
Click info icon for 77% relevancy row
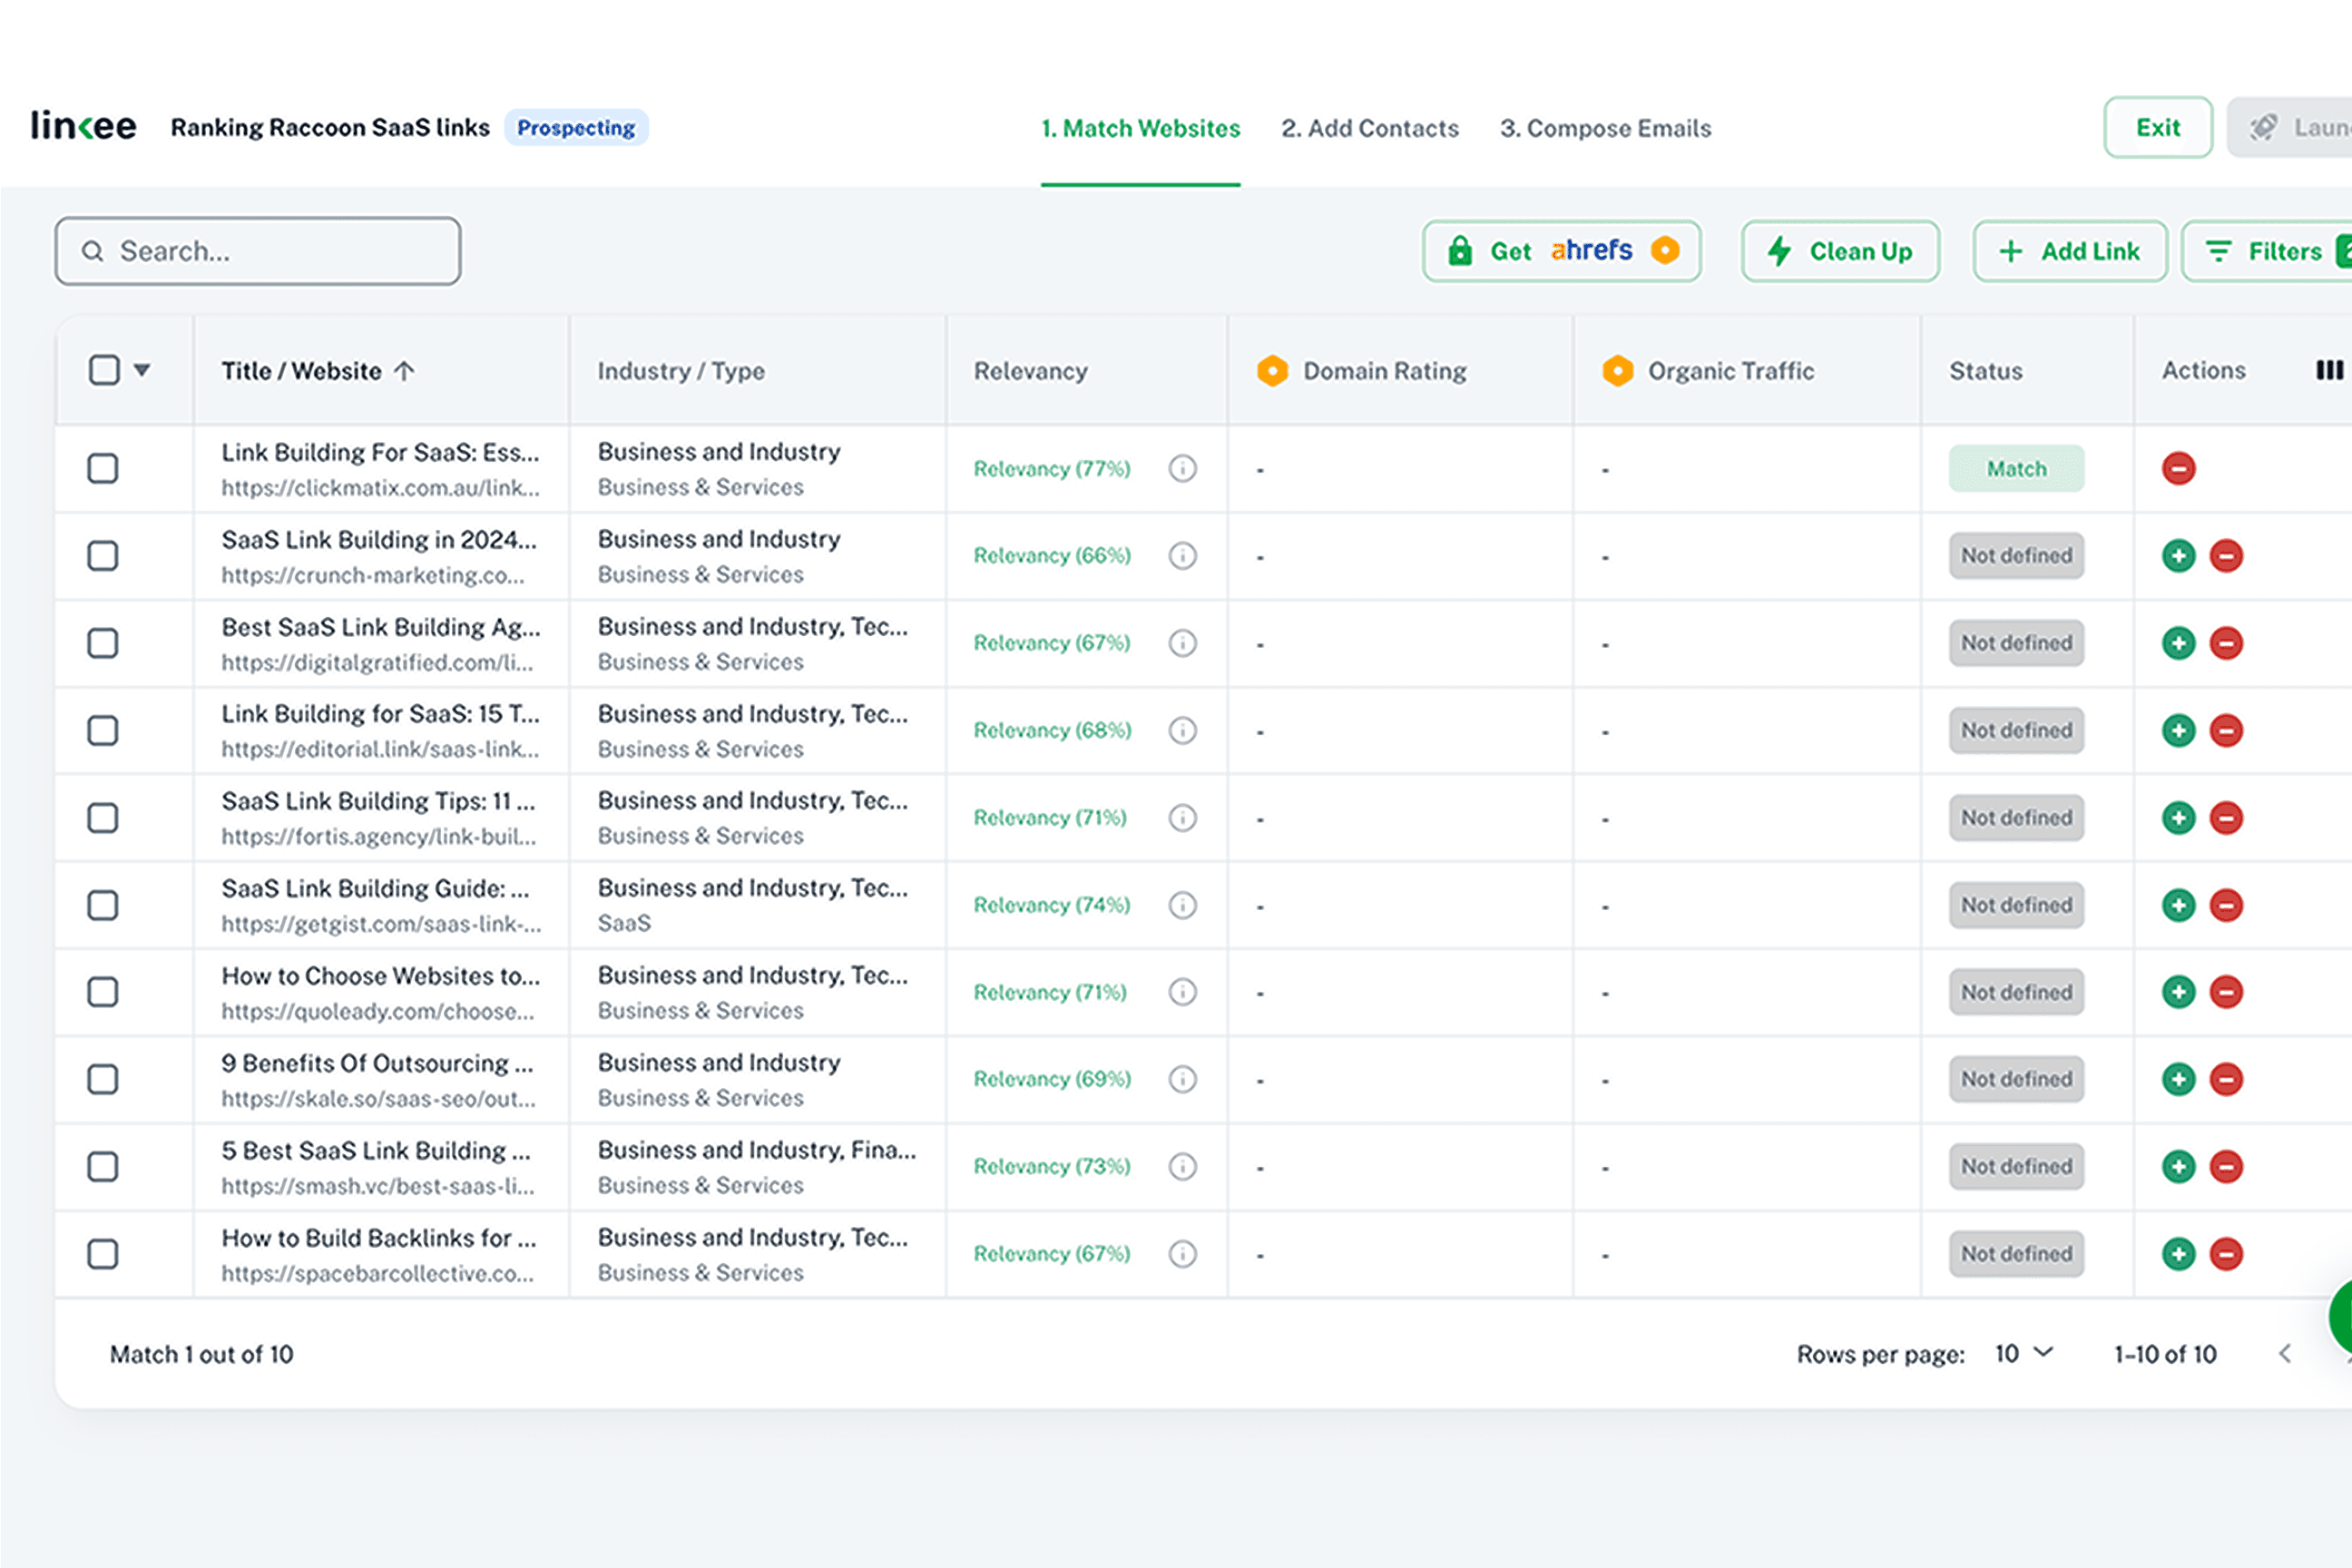tap(1182, 468)
